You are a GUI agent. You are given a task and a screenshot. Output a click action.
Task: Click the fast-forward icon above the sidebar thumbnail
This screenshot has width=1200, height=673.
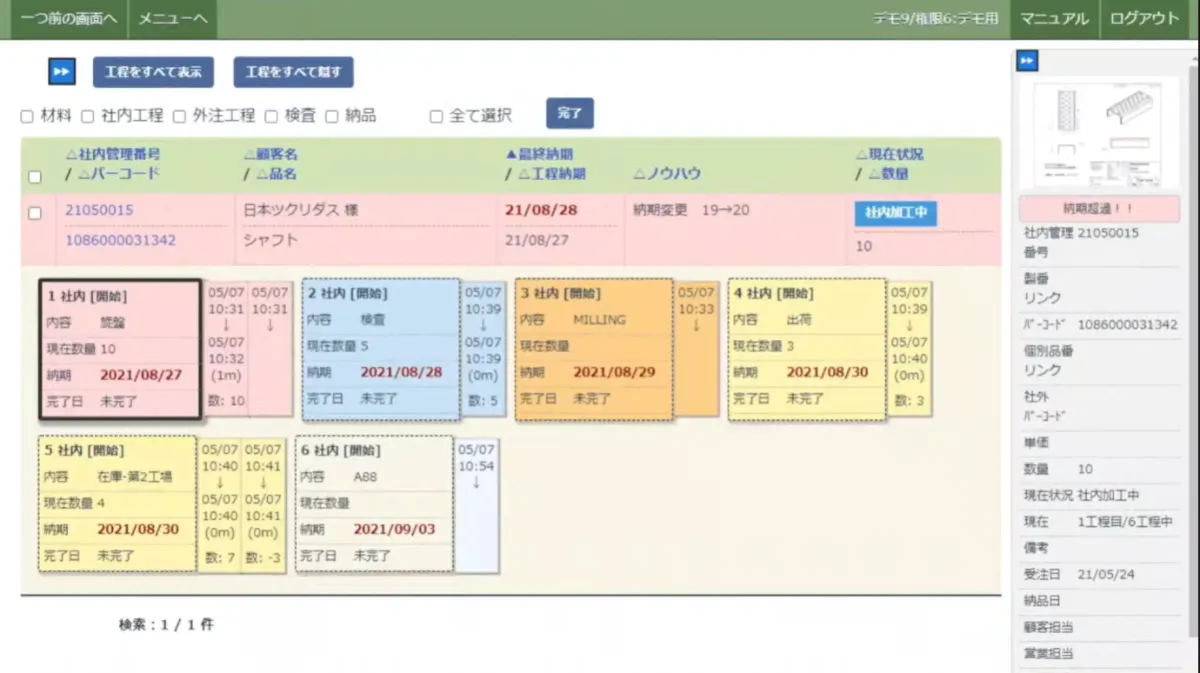coord(1027,62)
